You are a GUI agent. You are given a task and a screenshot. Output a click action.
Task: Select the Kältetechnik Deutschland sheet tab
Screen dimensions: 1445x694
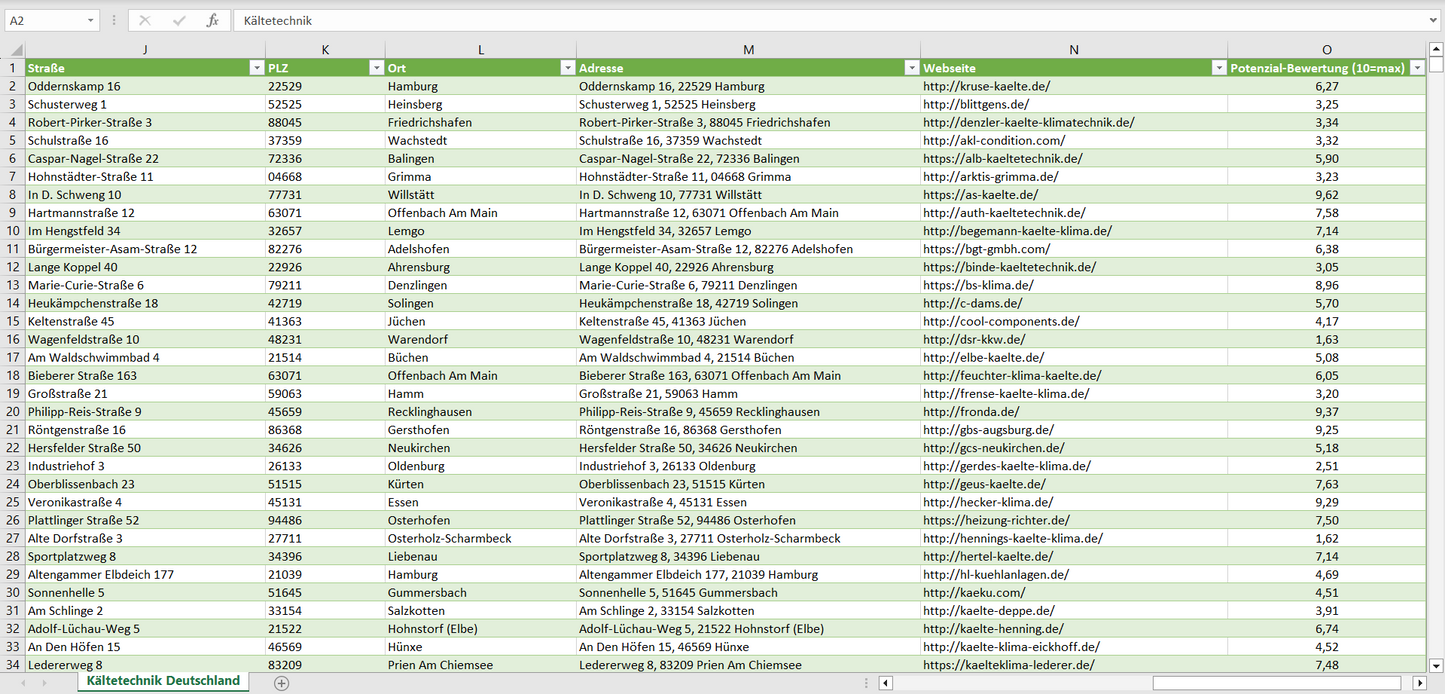[163, 681]
